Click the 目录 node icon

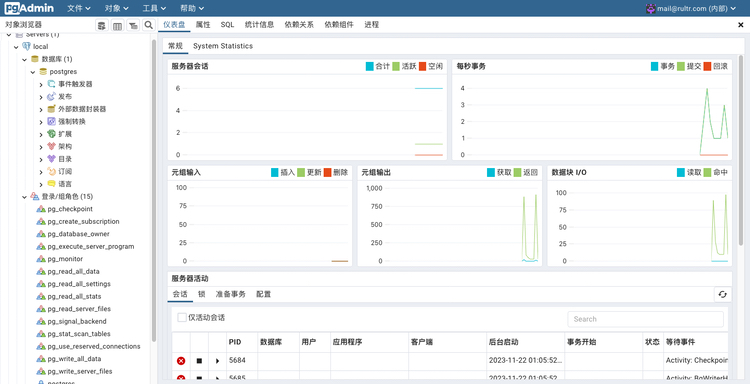pos(51,159)
